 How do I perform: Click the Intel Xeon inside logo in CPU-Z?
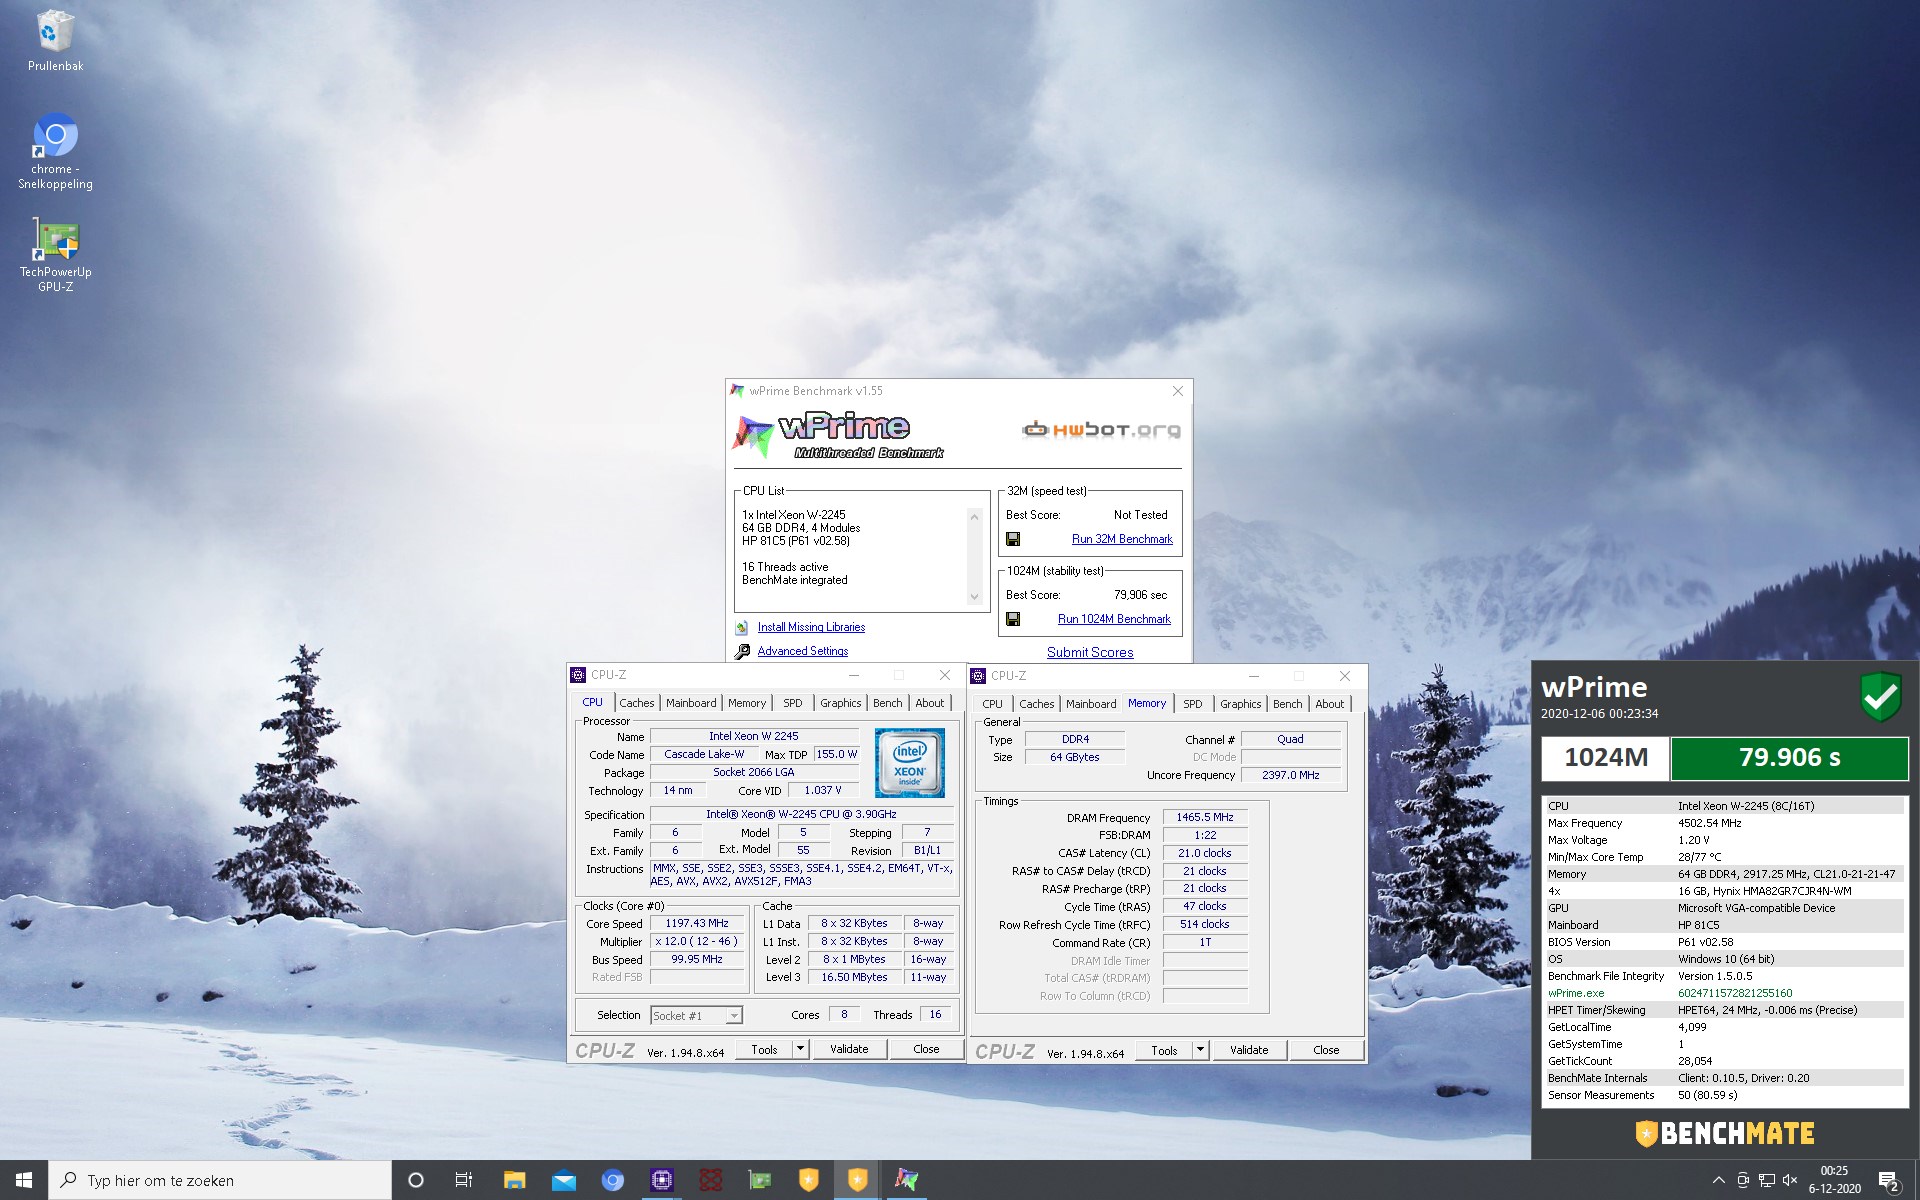pos(910,762)
